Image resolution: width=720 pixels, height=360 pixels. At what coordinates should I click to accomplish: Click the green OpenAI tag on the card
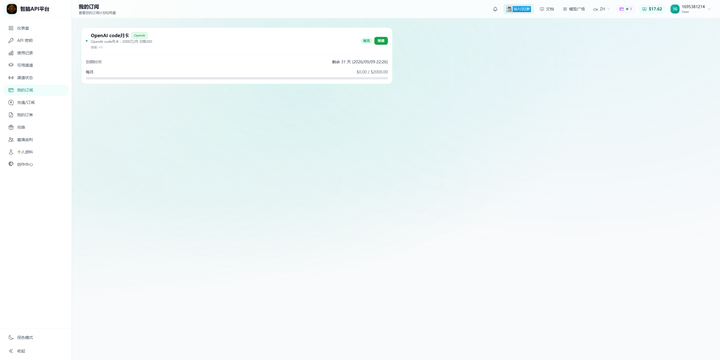point(140,35)
